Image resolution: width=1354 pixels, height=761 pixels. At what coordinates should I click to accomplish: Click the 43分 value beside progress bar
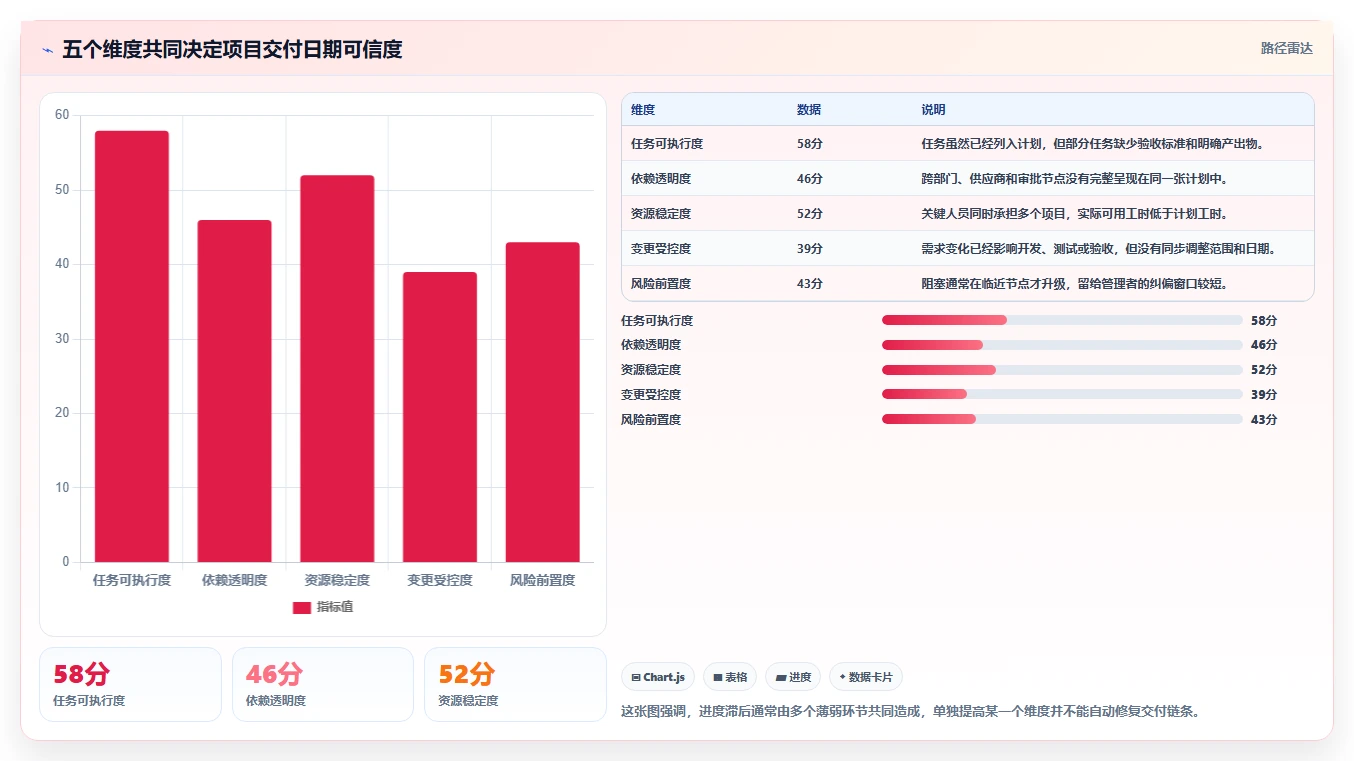[x=1264, y=420]
